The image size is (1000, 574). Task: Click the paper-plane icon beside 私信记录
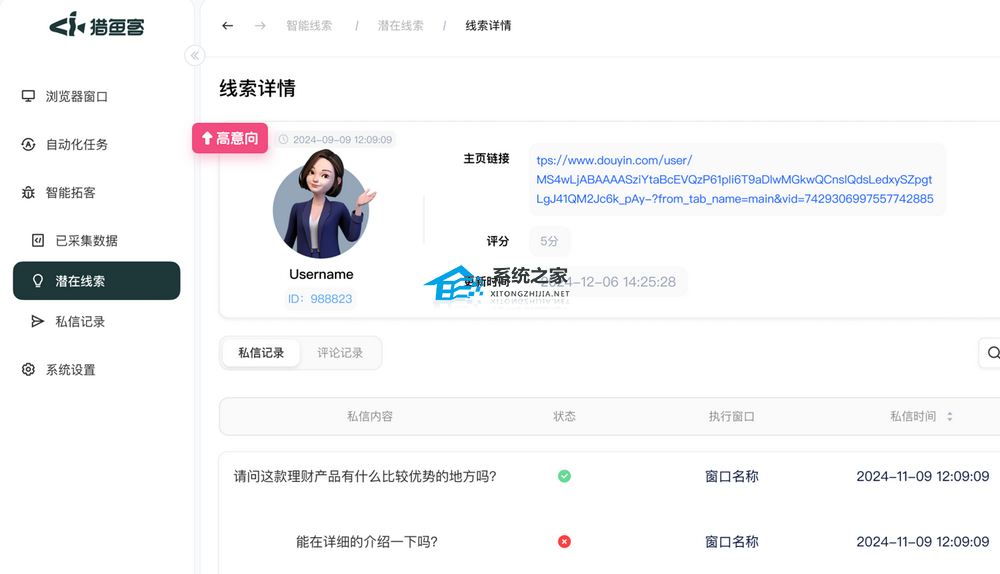[38, 321]
